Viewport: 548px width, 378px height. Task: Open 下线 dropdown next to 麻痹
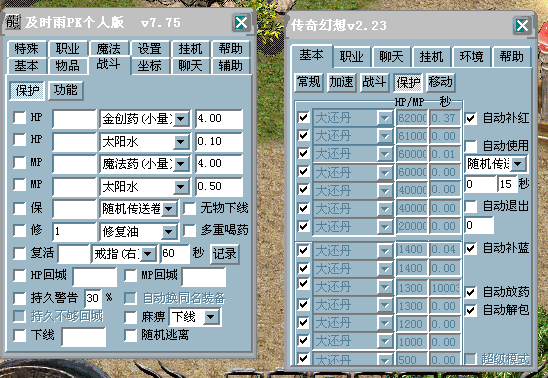coord(211,317)
